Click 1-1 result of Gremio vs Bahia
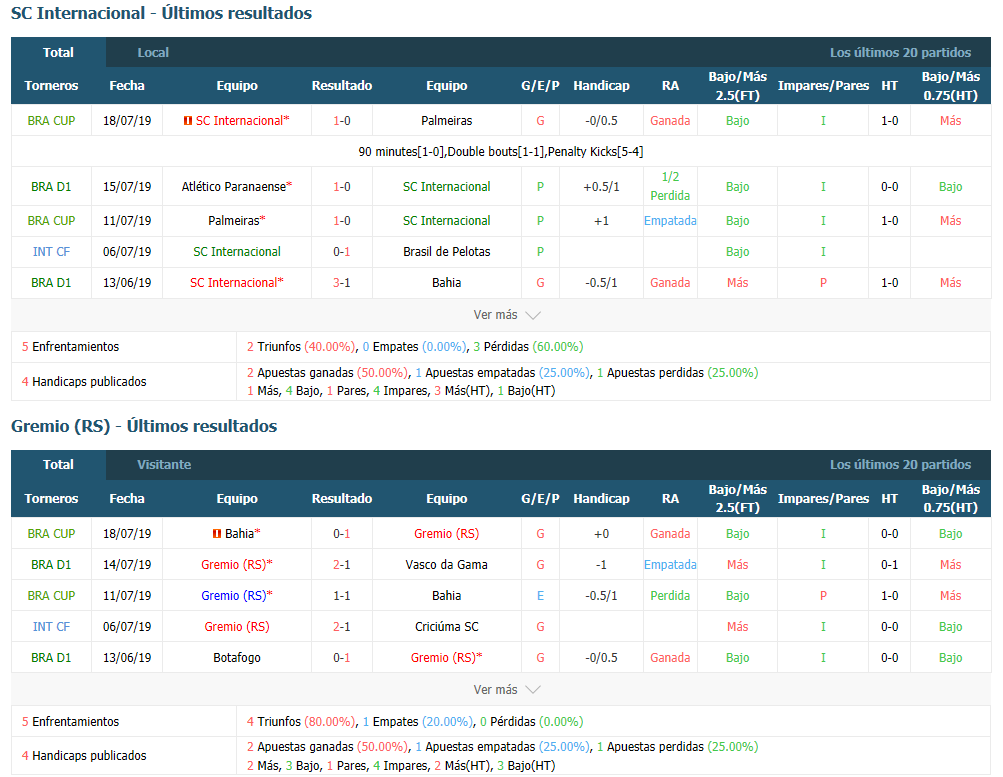Image resolution: width=1003 pixels, height=777 pixels. pyautogui.click(x=342, y=595)
